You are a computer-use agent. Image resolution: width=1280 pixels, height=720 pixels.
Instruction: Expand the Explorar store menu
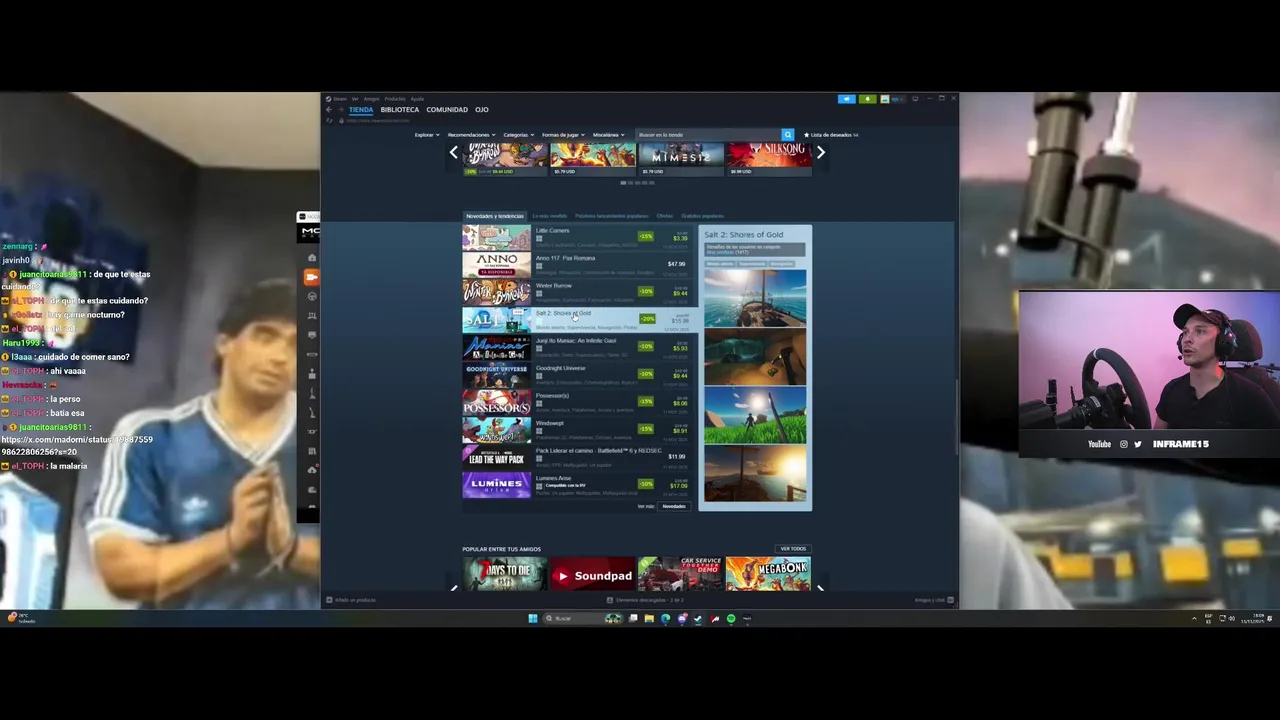tap(427, 135)
